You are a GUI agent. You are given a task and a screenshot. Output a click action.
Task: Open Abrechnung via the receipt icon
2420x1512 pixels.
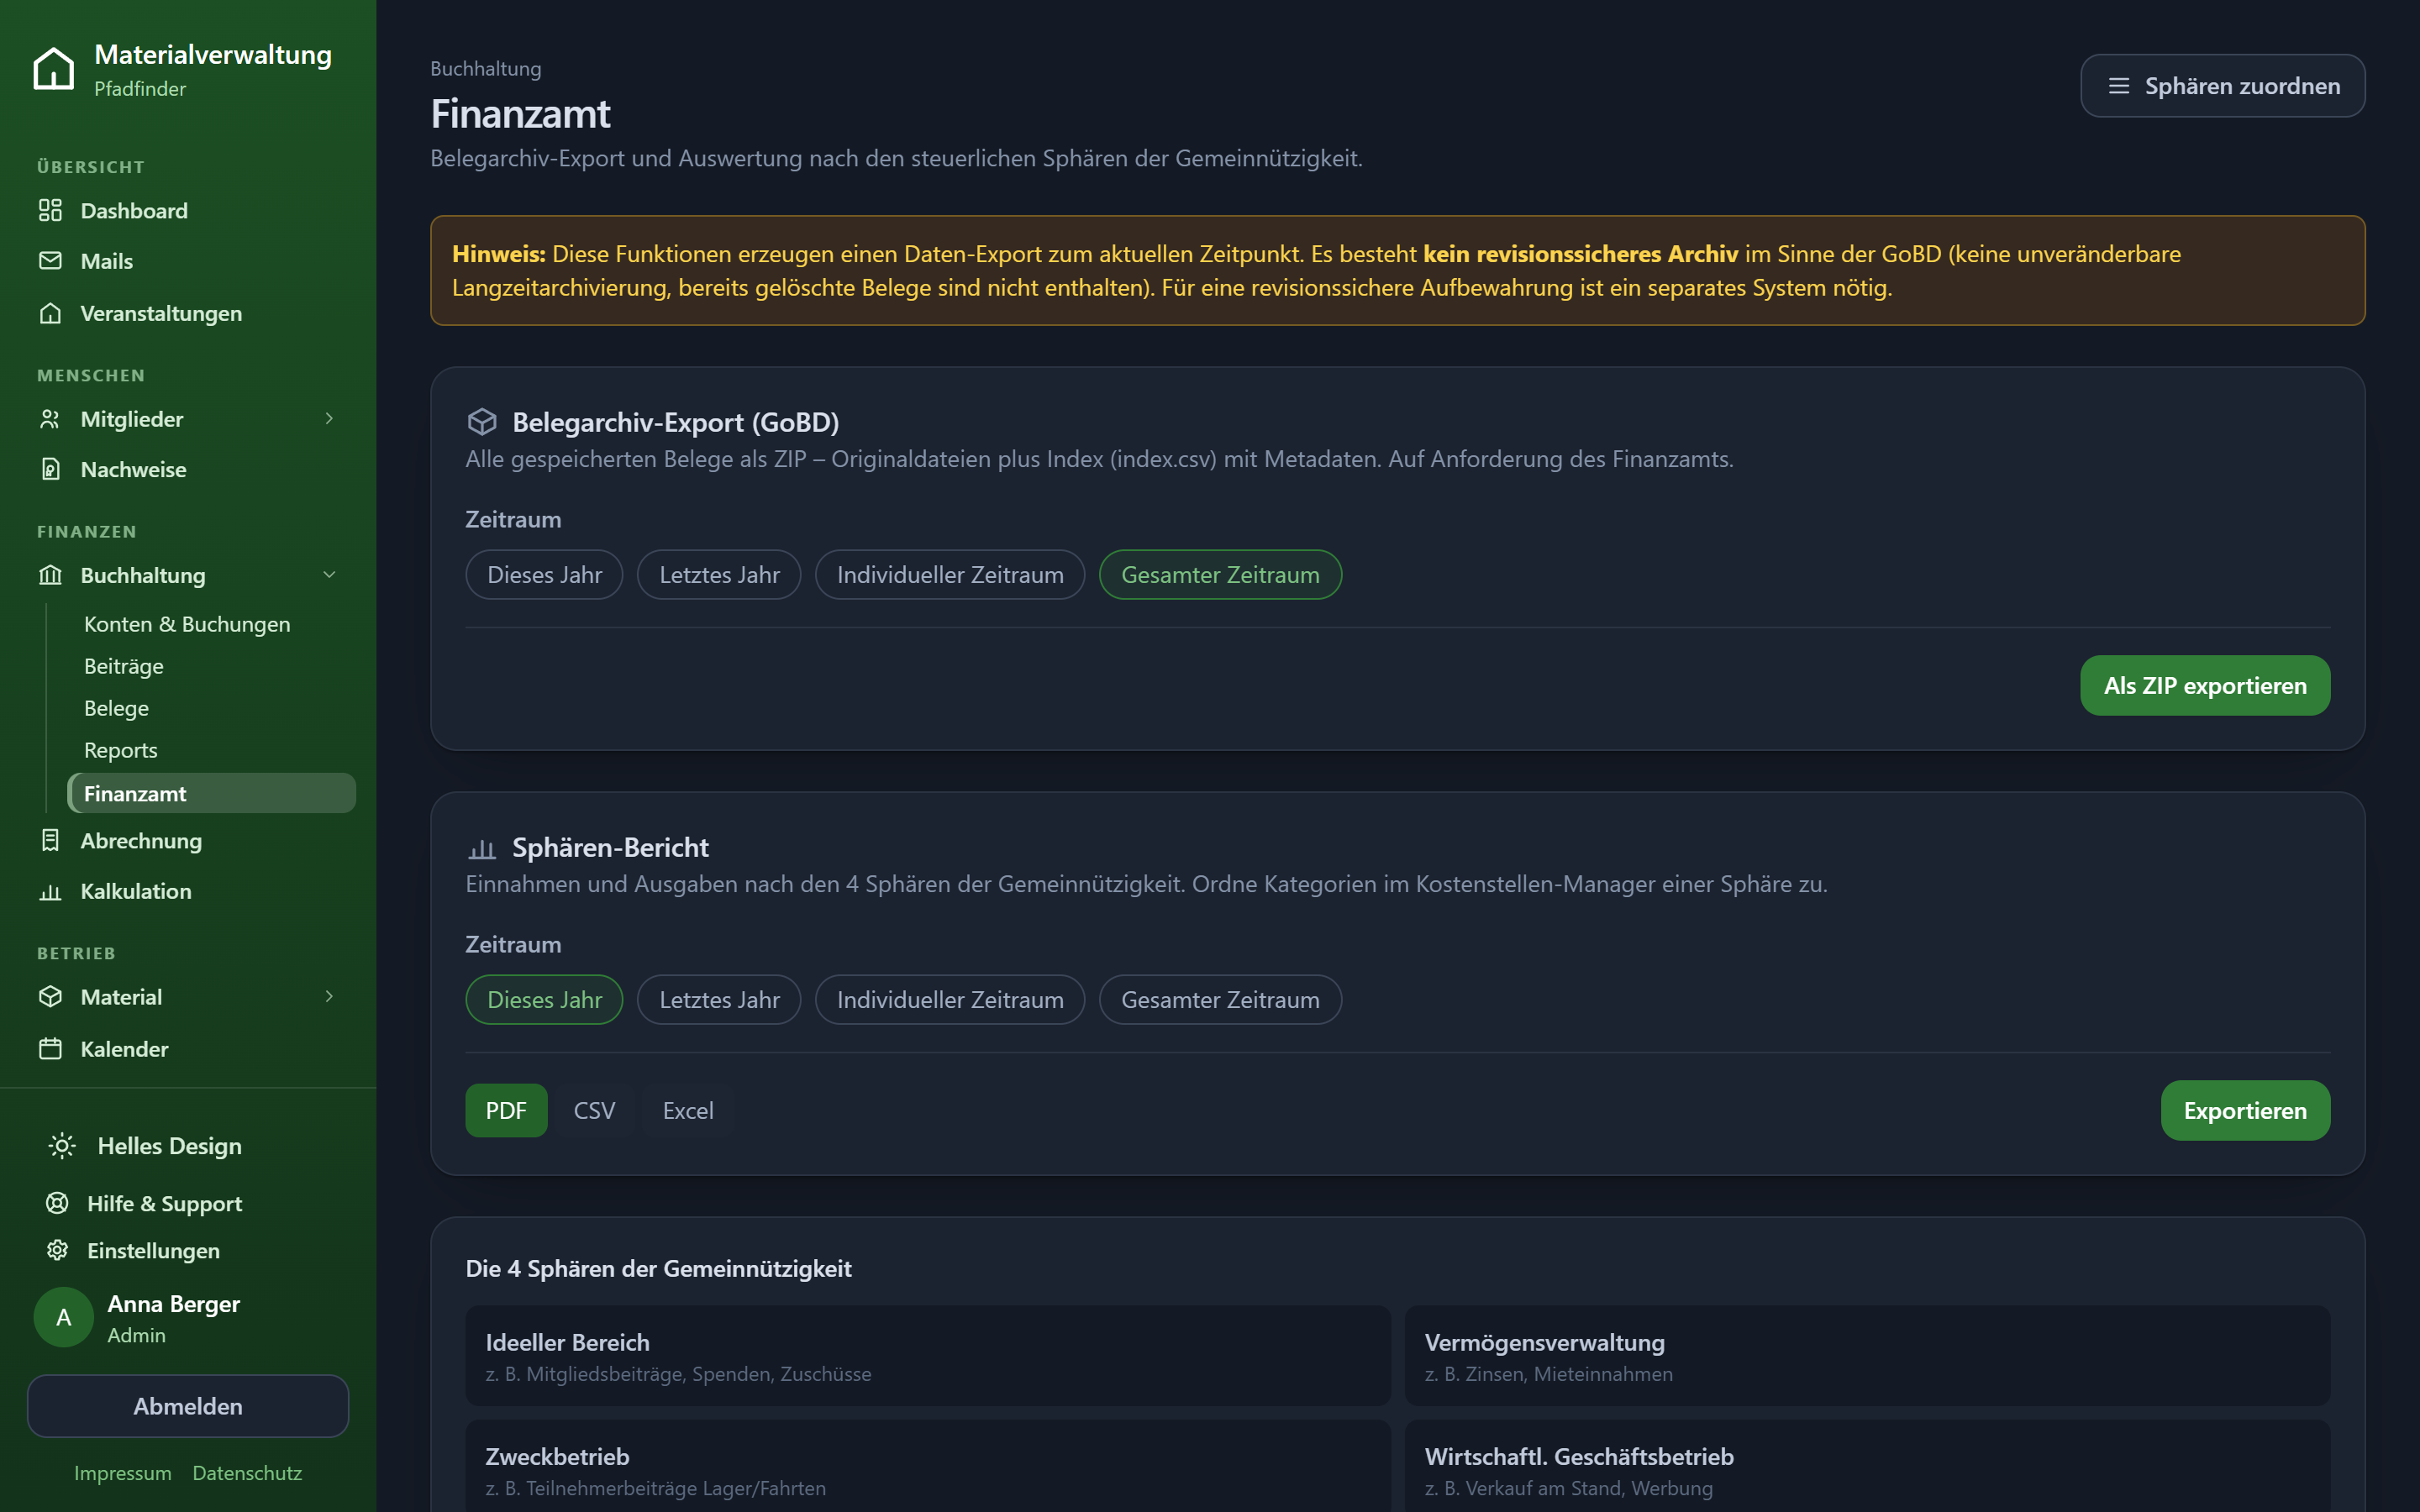click(x=50, y=840)
